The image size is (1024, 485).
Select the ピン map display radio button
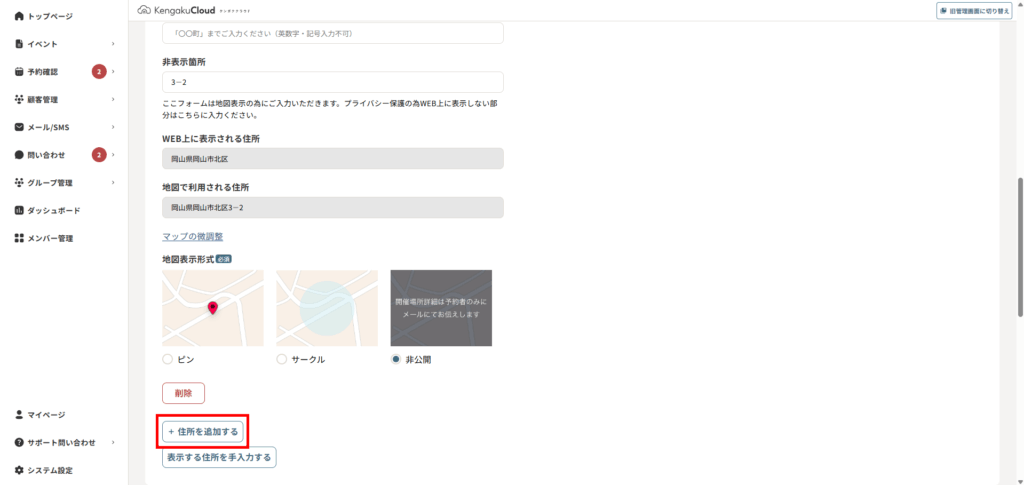click(x=168, y=359)
